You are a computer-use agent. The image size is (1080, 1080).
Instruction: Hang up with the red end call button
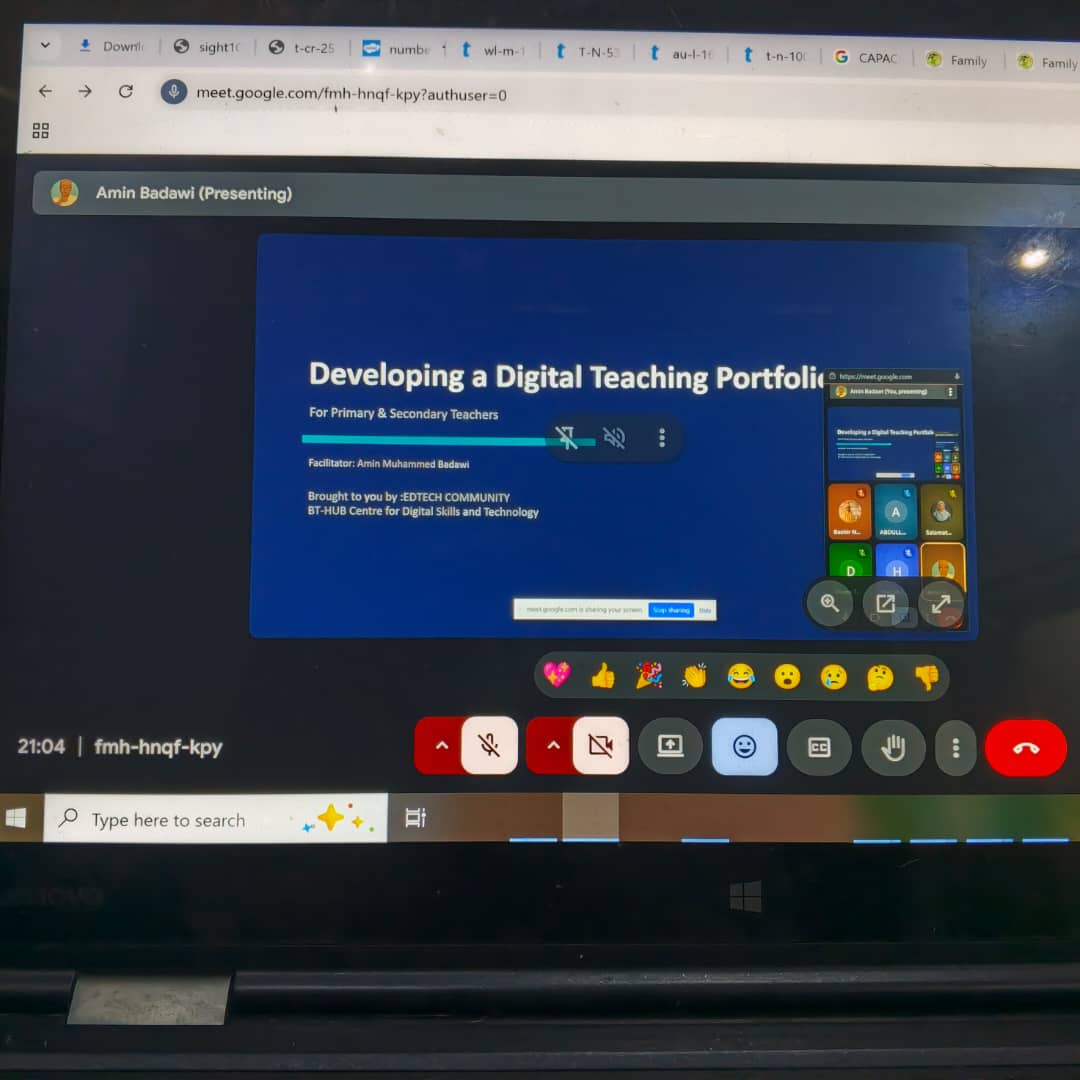tap(1024, 746)
